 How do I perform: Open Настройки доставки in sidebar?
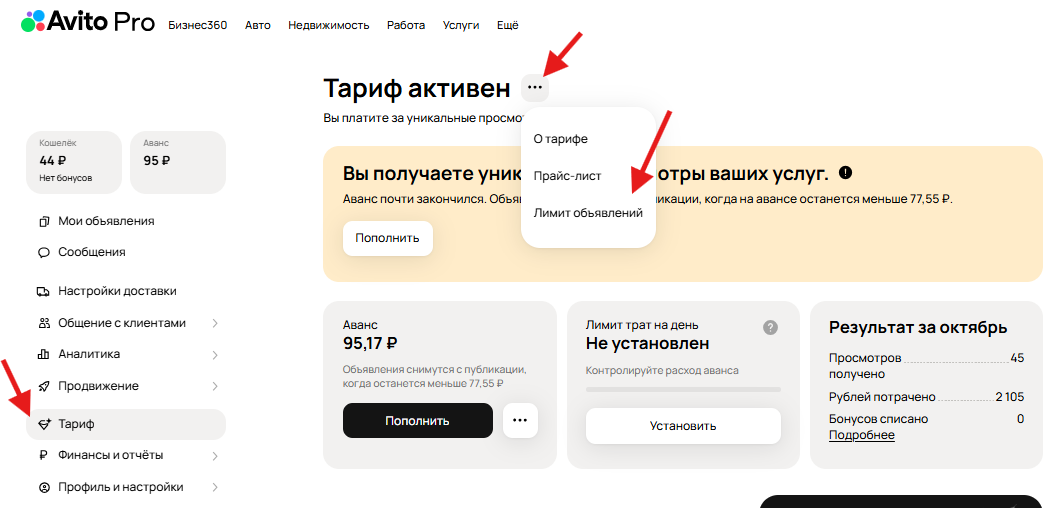(117, 291)
